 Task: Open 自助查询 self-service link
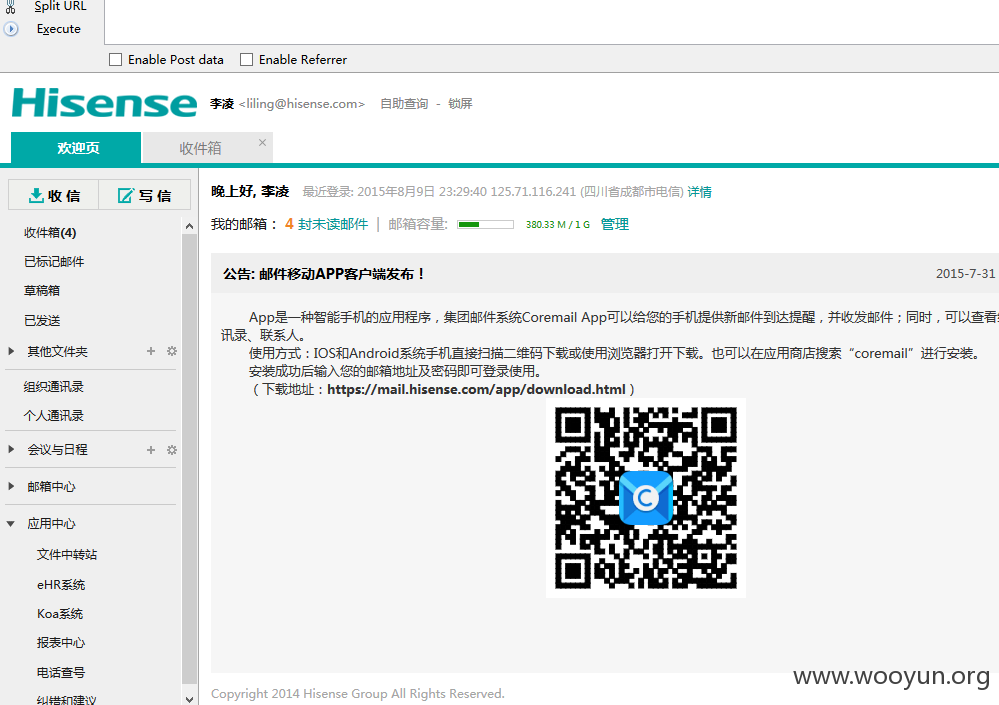click(404, 104)
